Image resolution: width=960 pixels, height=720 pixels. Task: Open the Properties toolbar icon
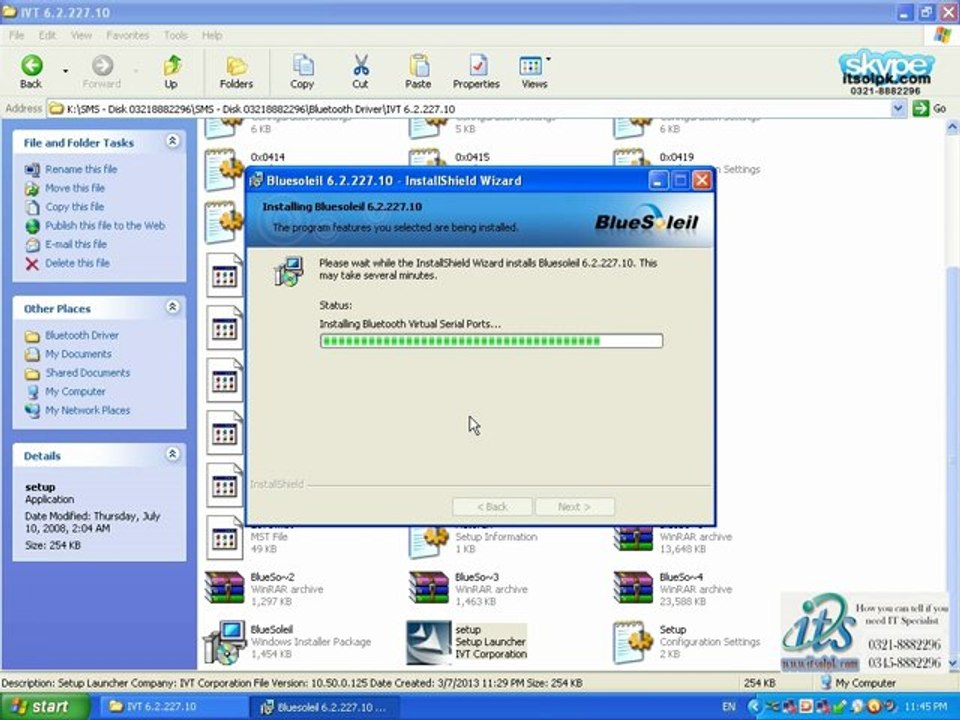477,66
